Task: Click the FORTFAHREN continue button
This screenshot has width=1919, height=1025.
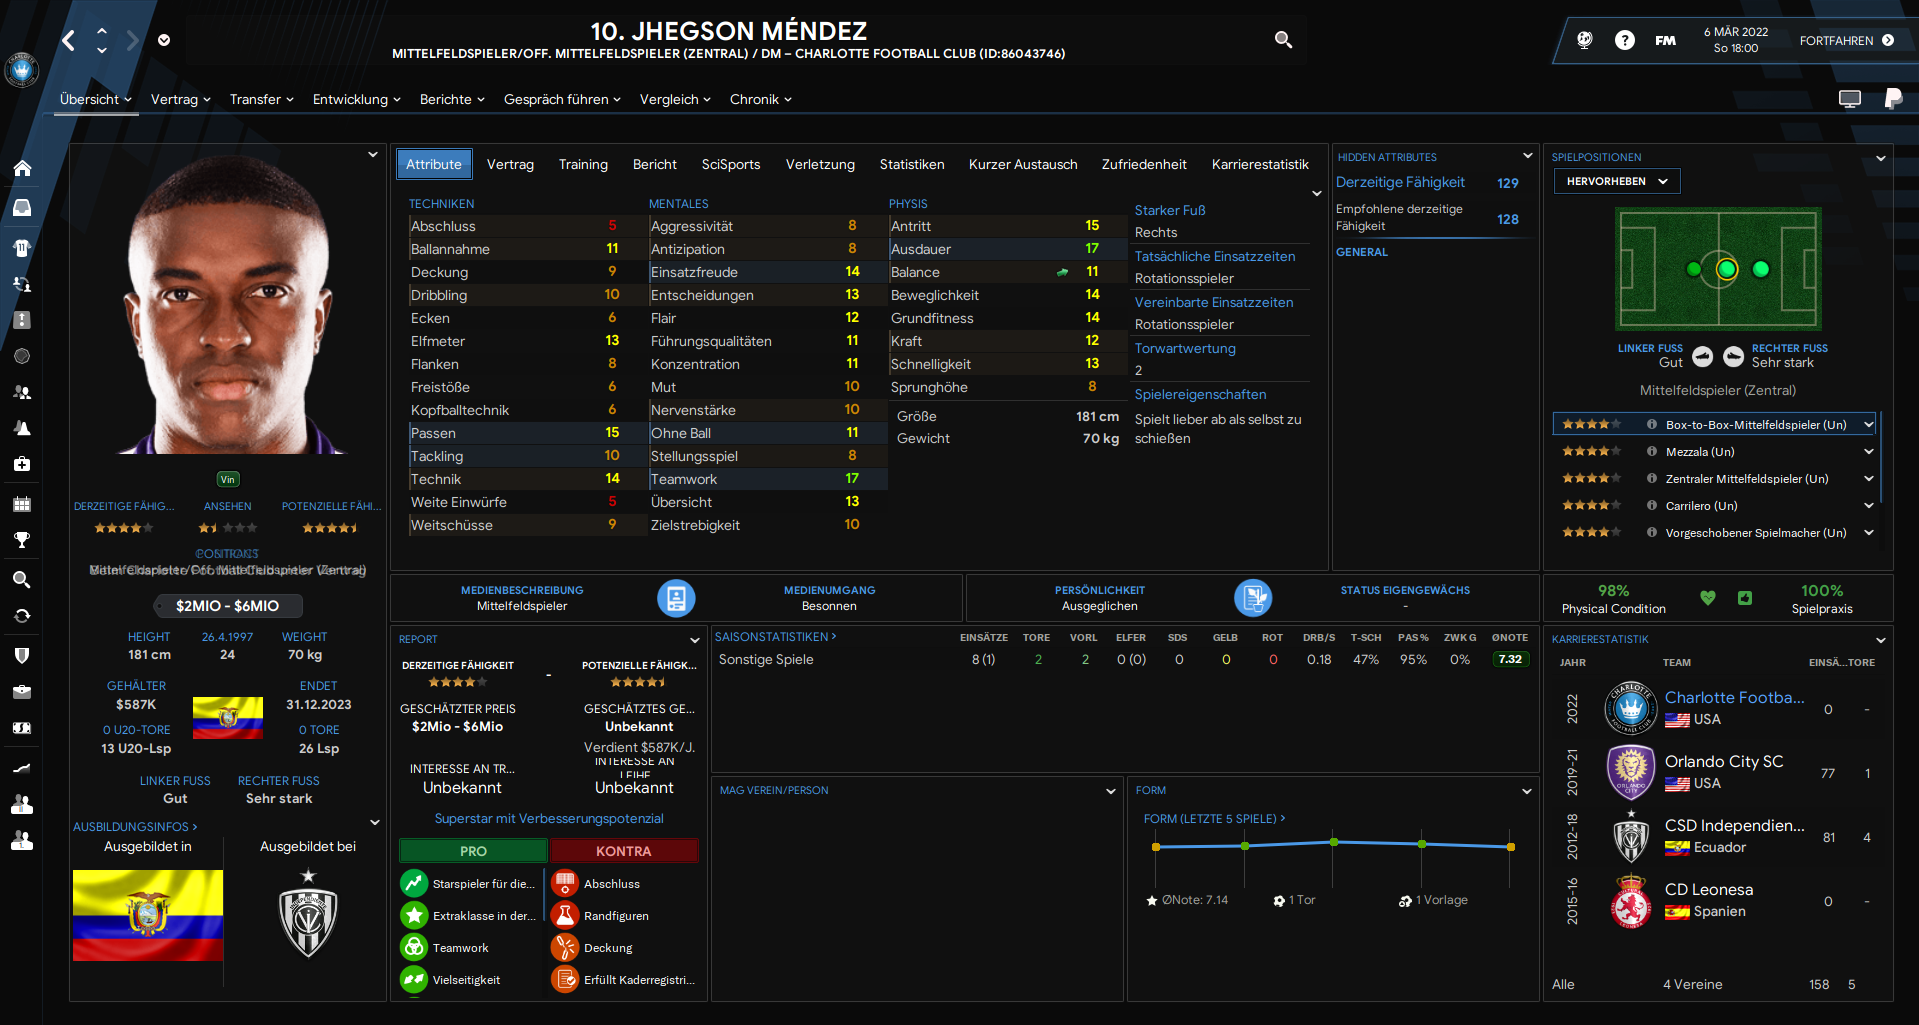Action: pos(1846,40)
